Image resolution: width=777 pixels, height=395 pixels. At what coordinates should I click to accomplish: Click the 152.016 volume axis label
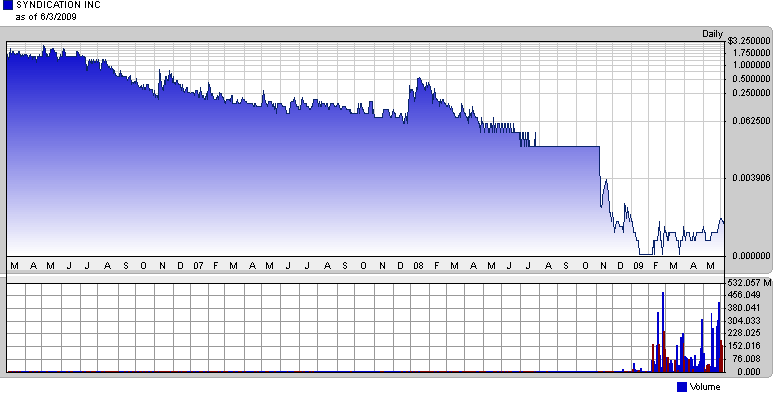pos(744,346)
